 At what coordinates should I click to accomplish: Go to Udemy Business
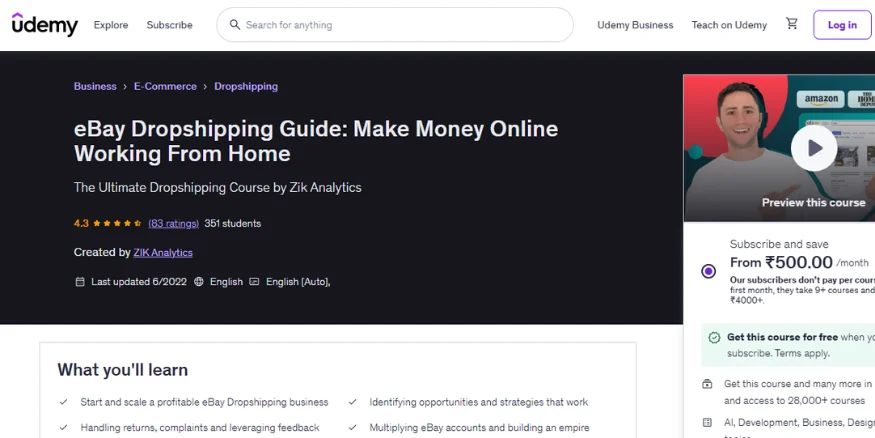pos(635,25)
